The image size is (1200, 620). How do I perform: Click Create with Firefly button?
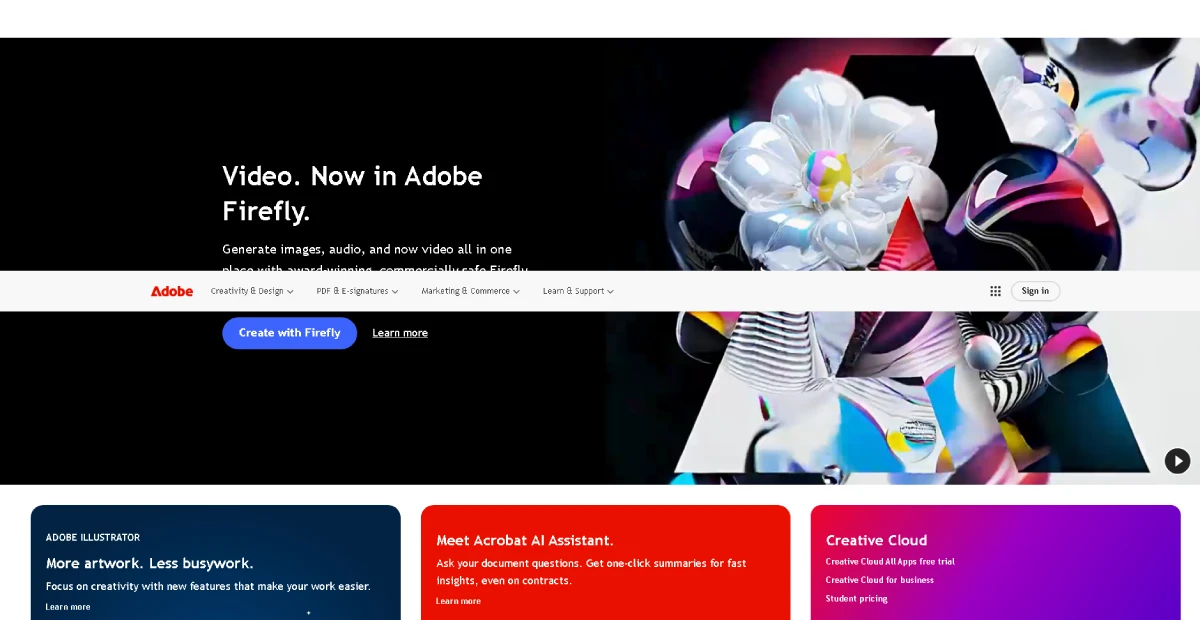[289, 333]
